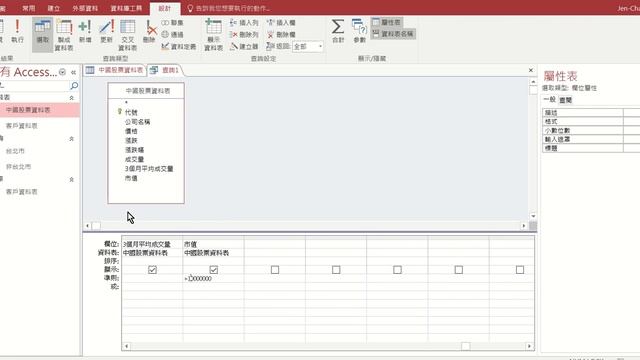Select the 製成資料表 make-table query icon
The image size is (640, 360).
tap(64, 35)
